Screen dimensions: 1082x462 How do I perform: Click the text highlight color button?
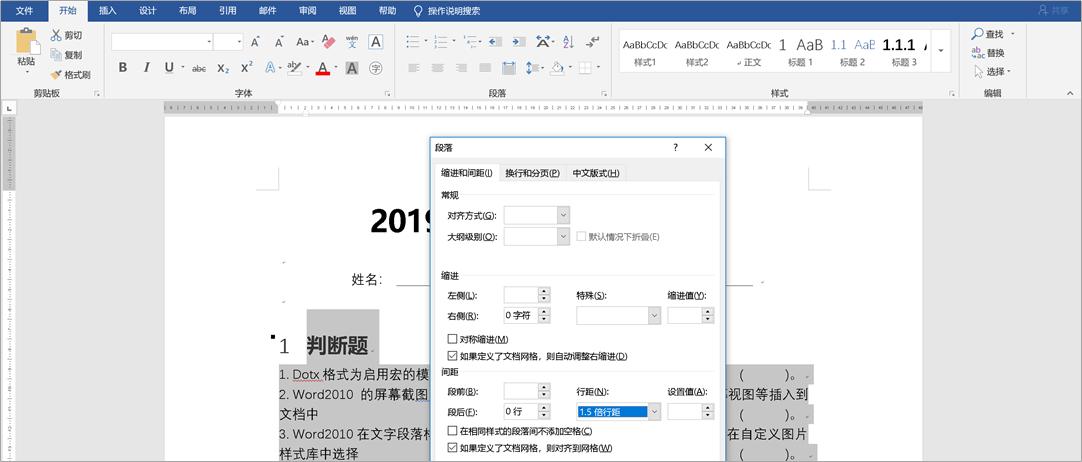point(294,68)
